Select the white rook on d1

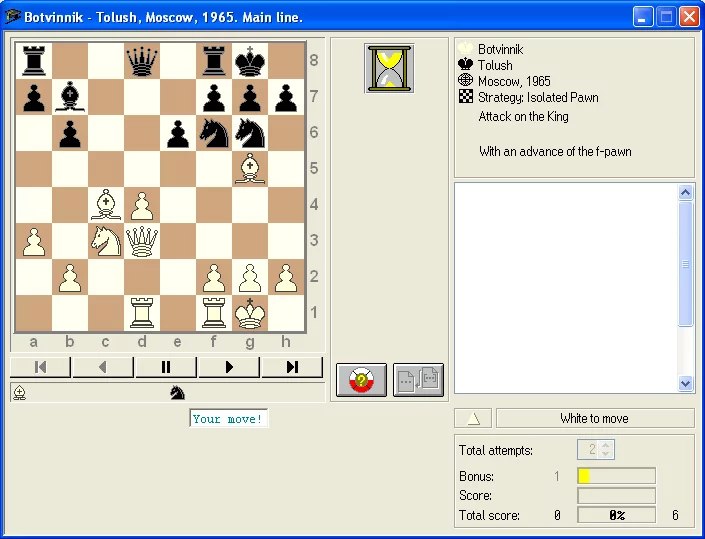click(142, 313)
